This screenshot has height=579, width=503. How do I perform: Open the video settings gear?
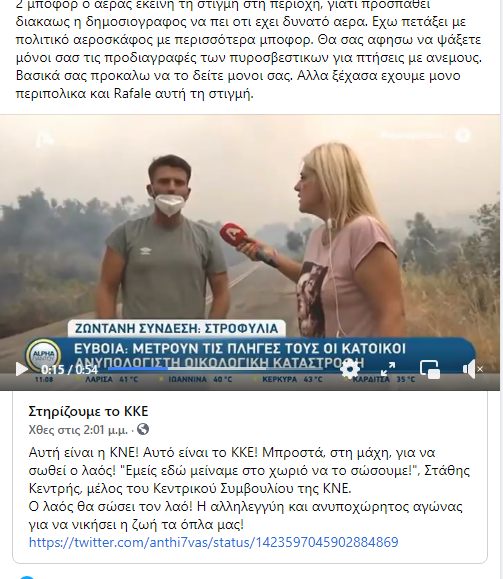coord(349,369)
